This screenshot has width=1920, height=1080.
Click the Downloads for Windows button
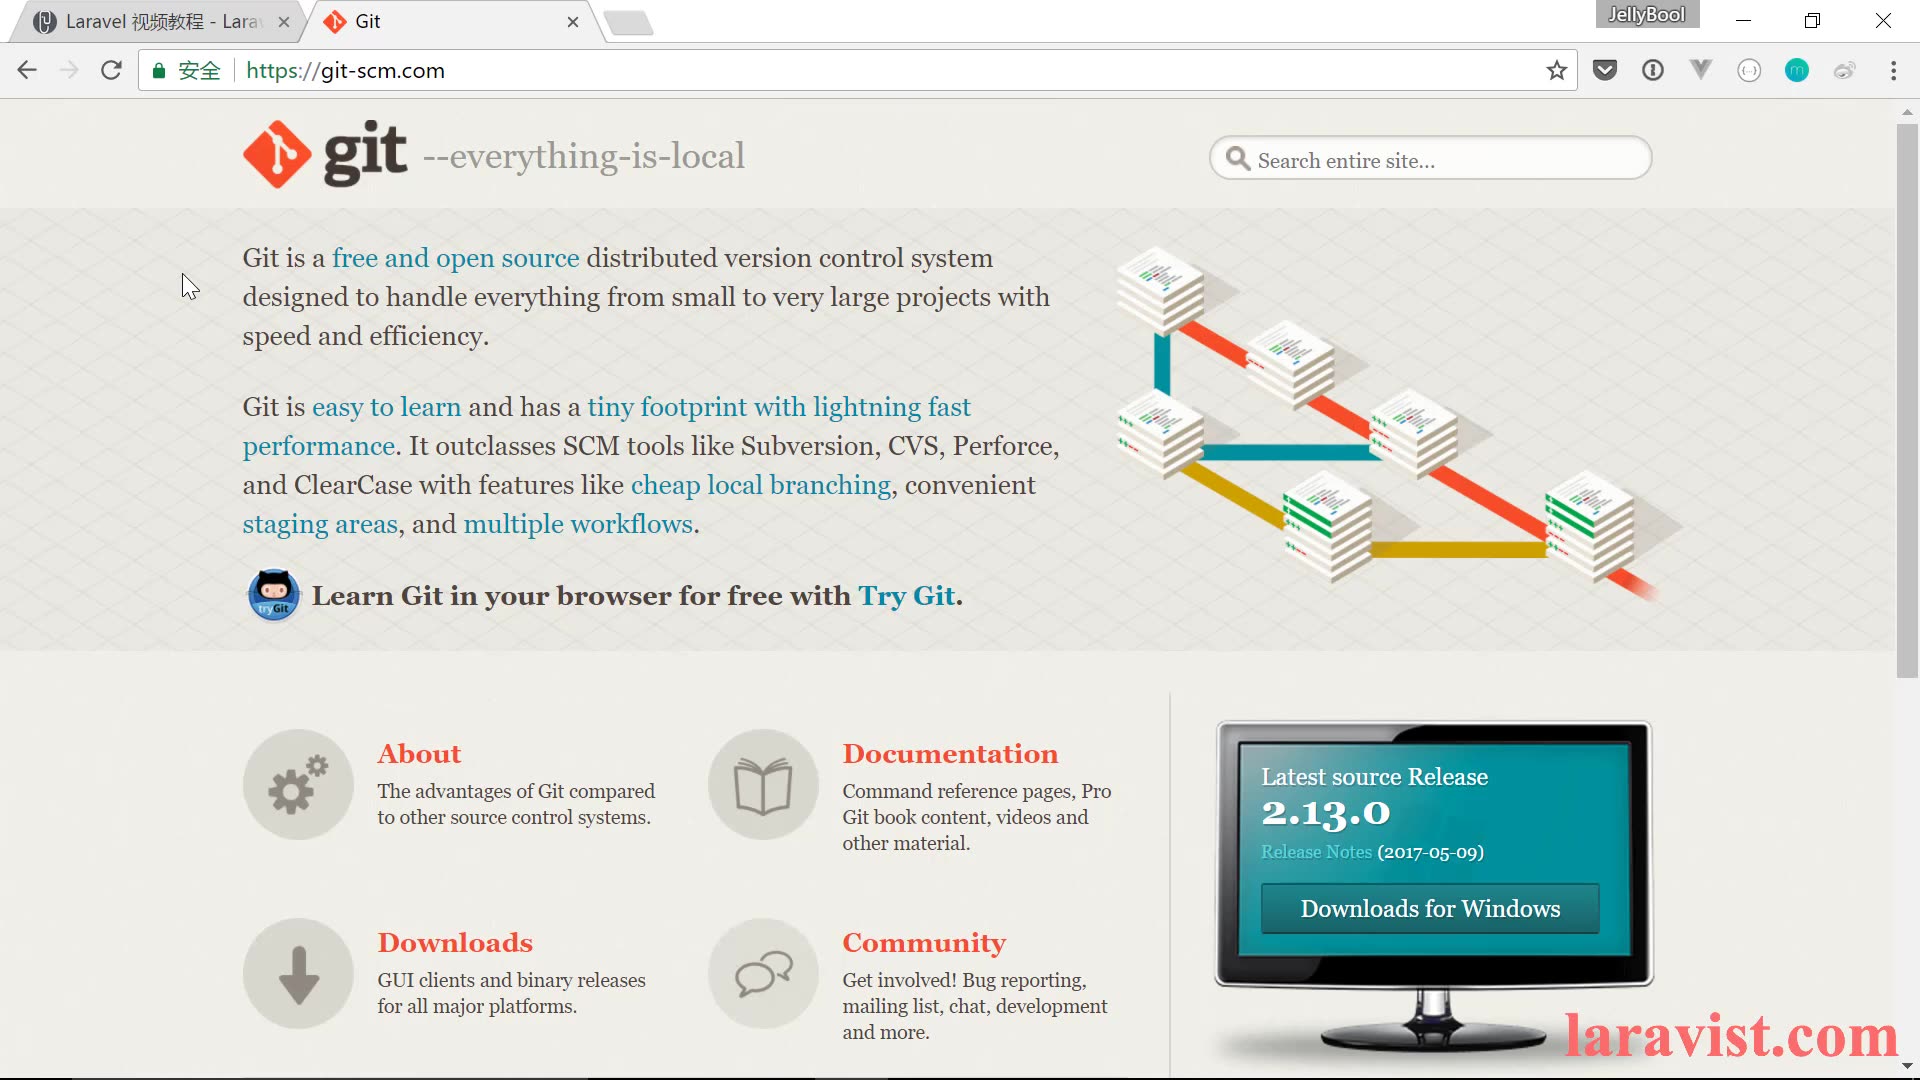pos(1431,909)
